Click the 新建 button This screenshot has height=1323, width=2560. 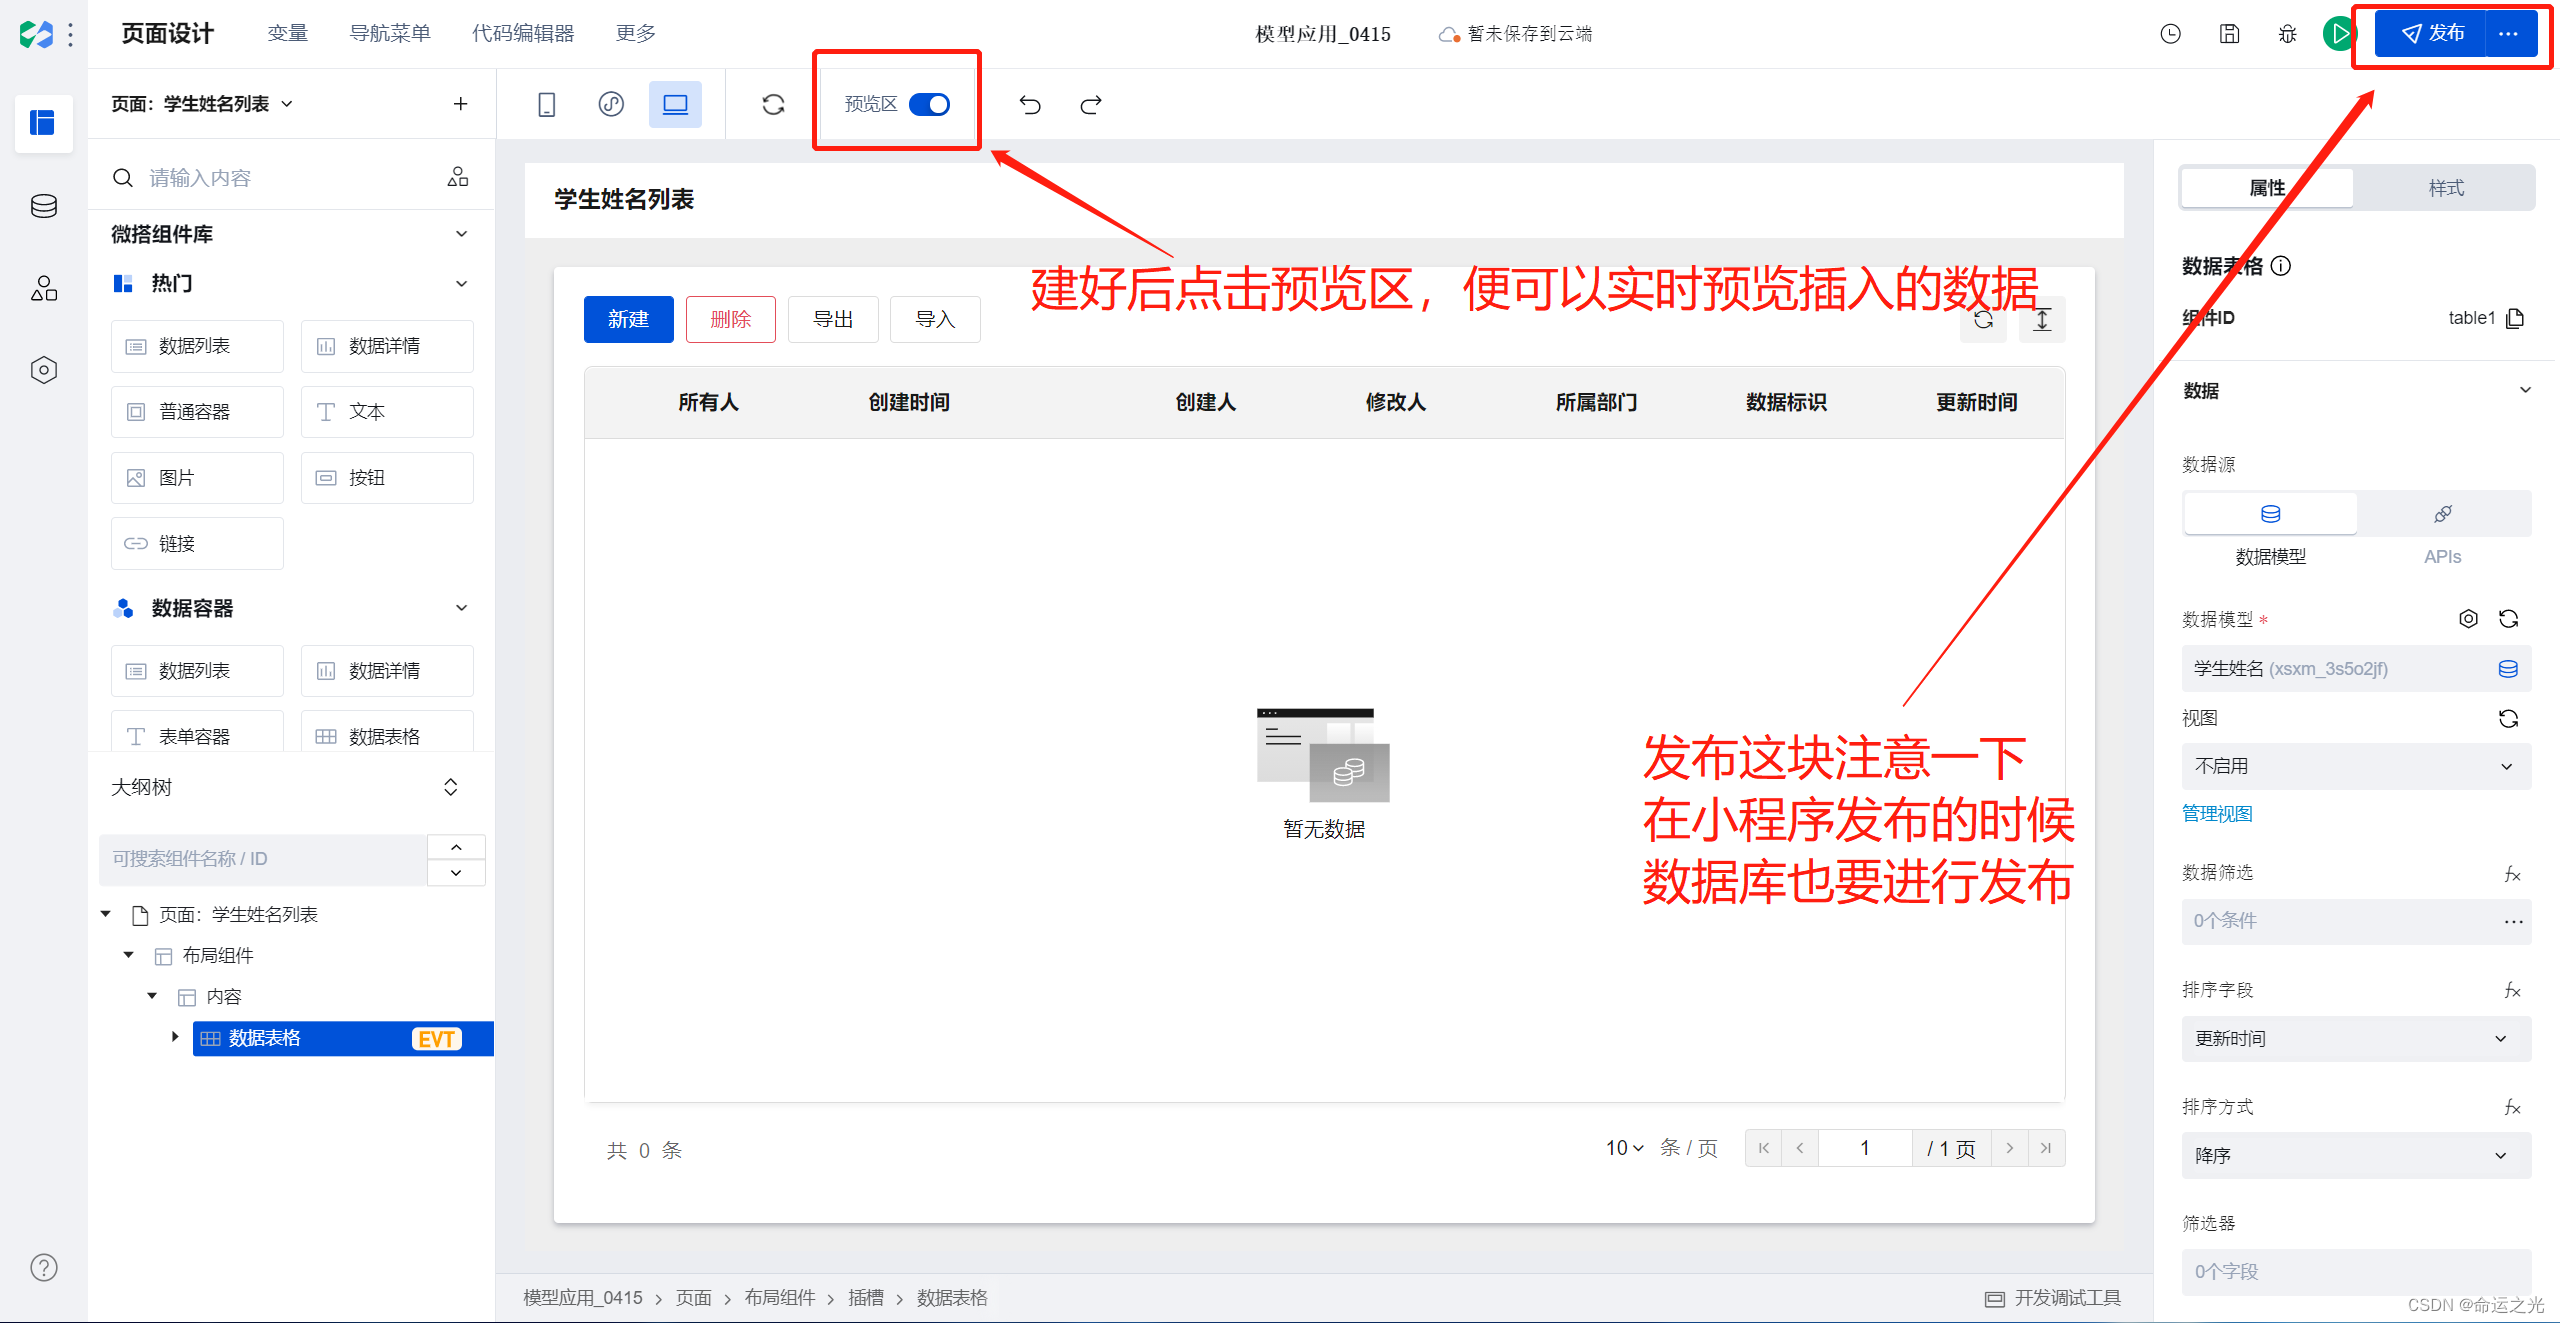click(628, 319)
